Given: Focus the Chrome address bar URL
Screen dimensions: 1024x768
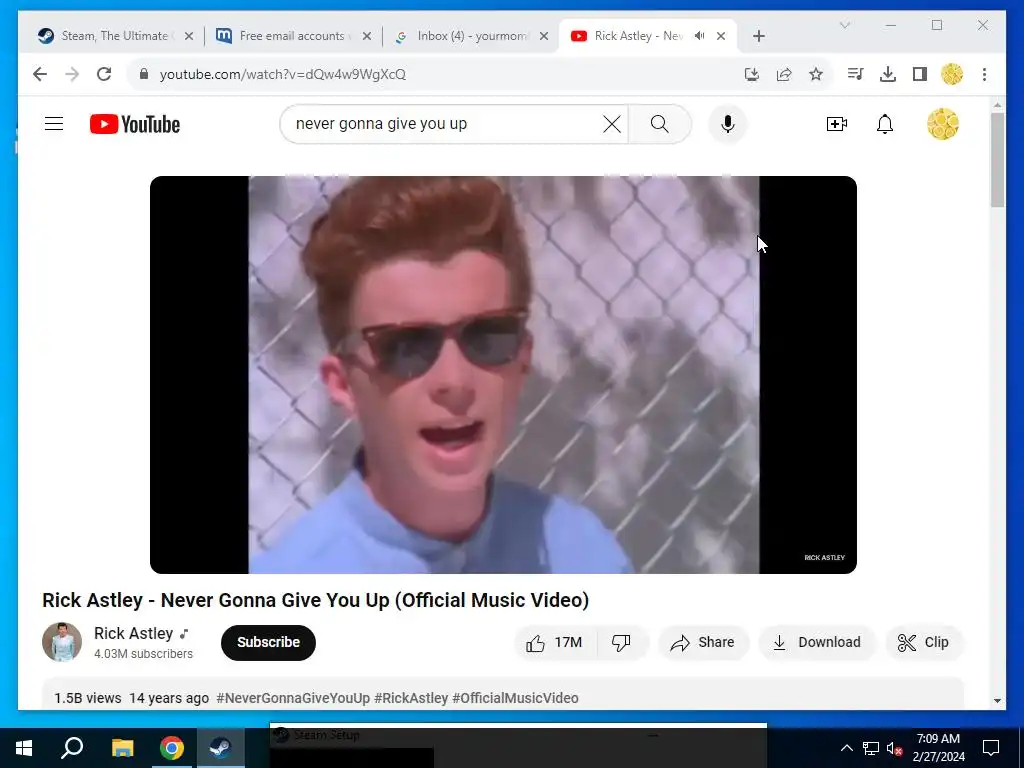Looking at the screenshot, I should coord(283,74).
